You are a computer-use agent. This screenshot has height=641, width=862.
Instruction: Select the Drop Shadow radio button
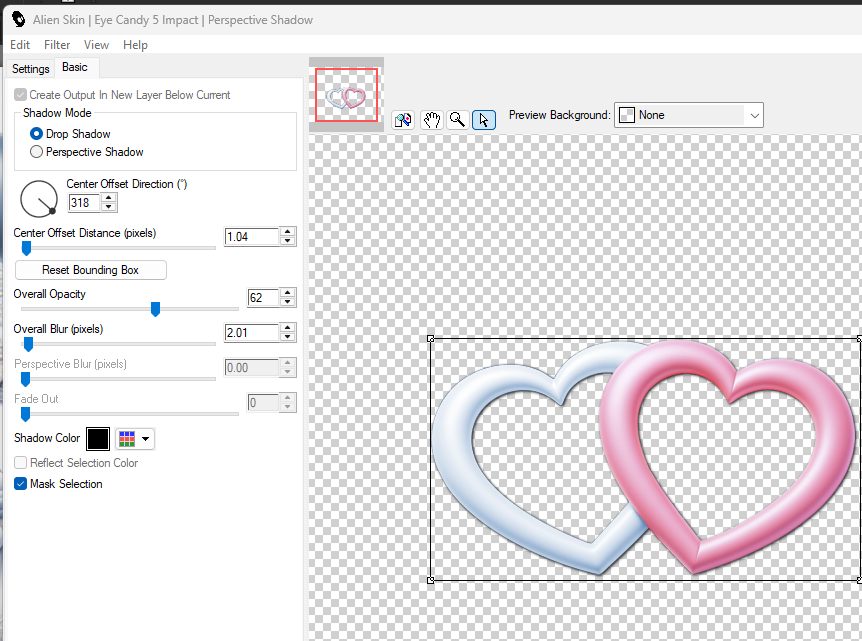pyautogui.click(x=37, y=134)
